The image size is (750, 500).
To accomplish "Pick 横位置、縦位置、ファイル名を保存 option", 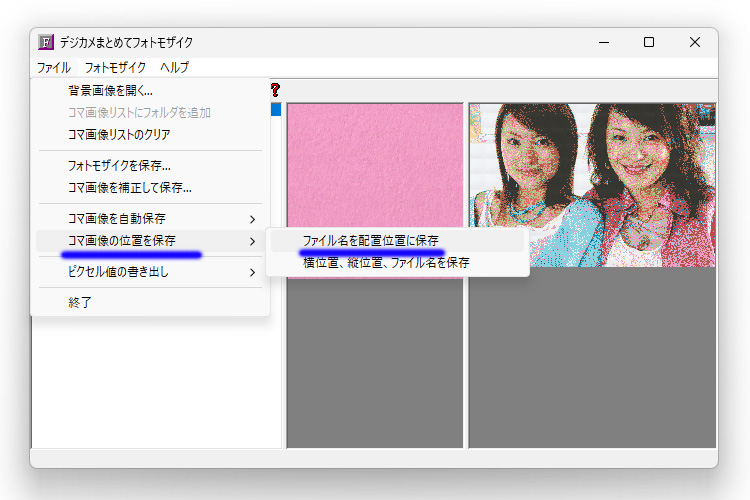I will [x=386, y=263].
